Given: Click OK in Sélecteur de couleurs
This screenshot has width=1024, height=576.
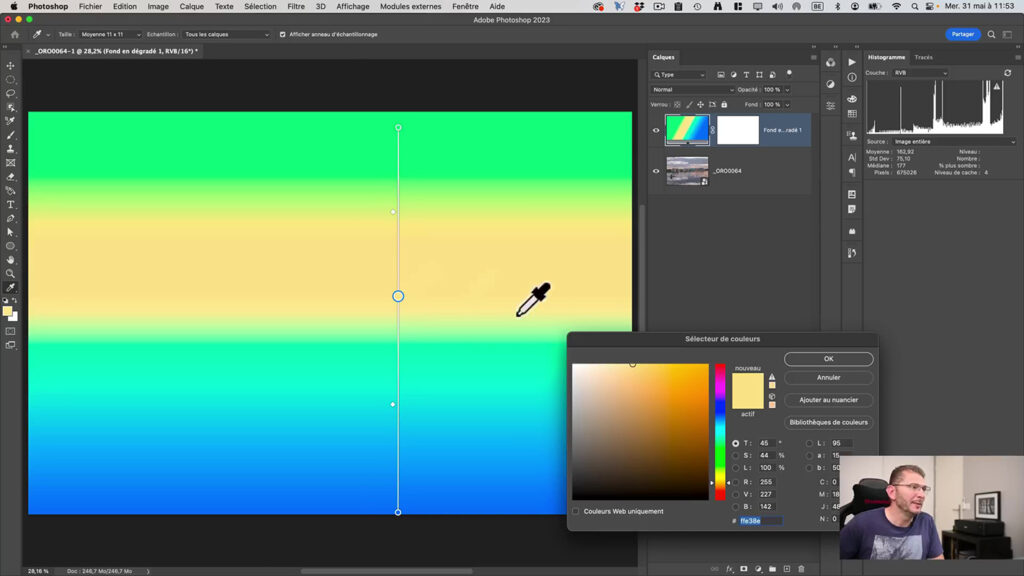Looking at the screenshot, I should click(x=828, y=359).
